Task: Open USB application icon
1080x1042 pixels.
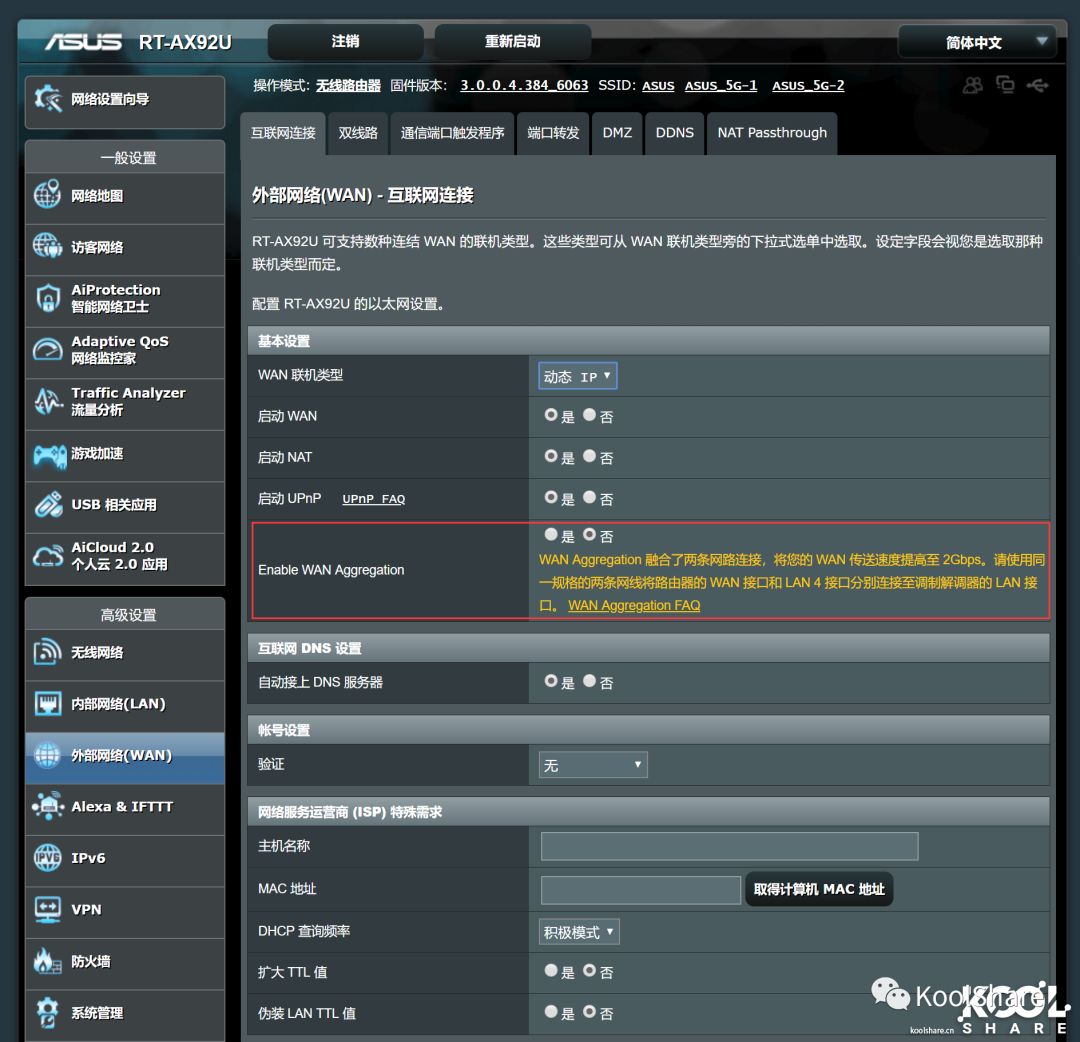Action: [48, 505]
